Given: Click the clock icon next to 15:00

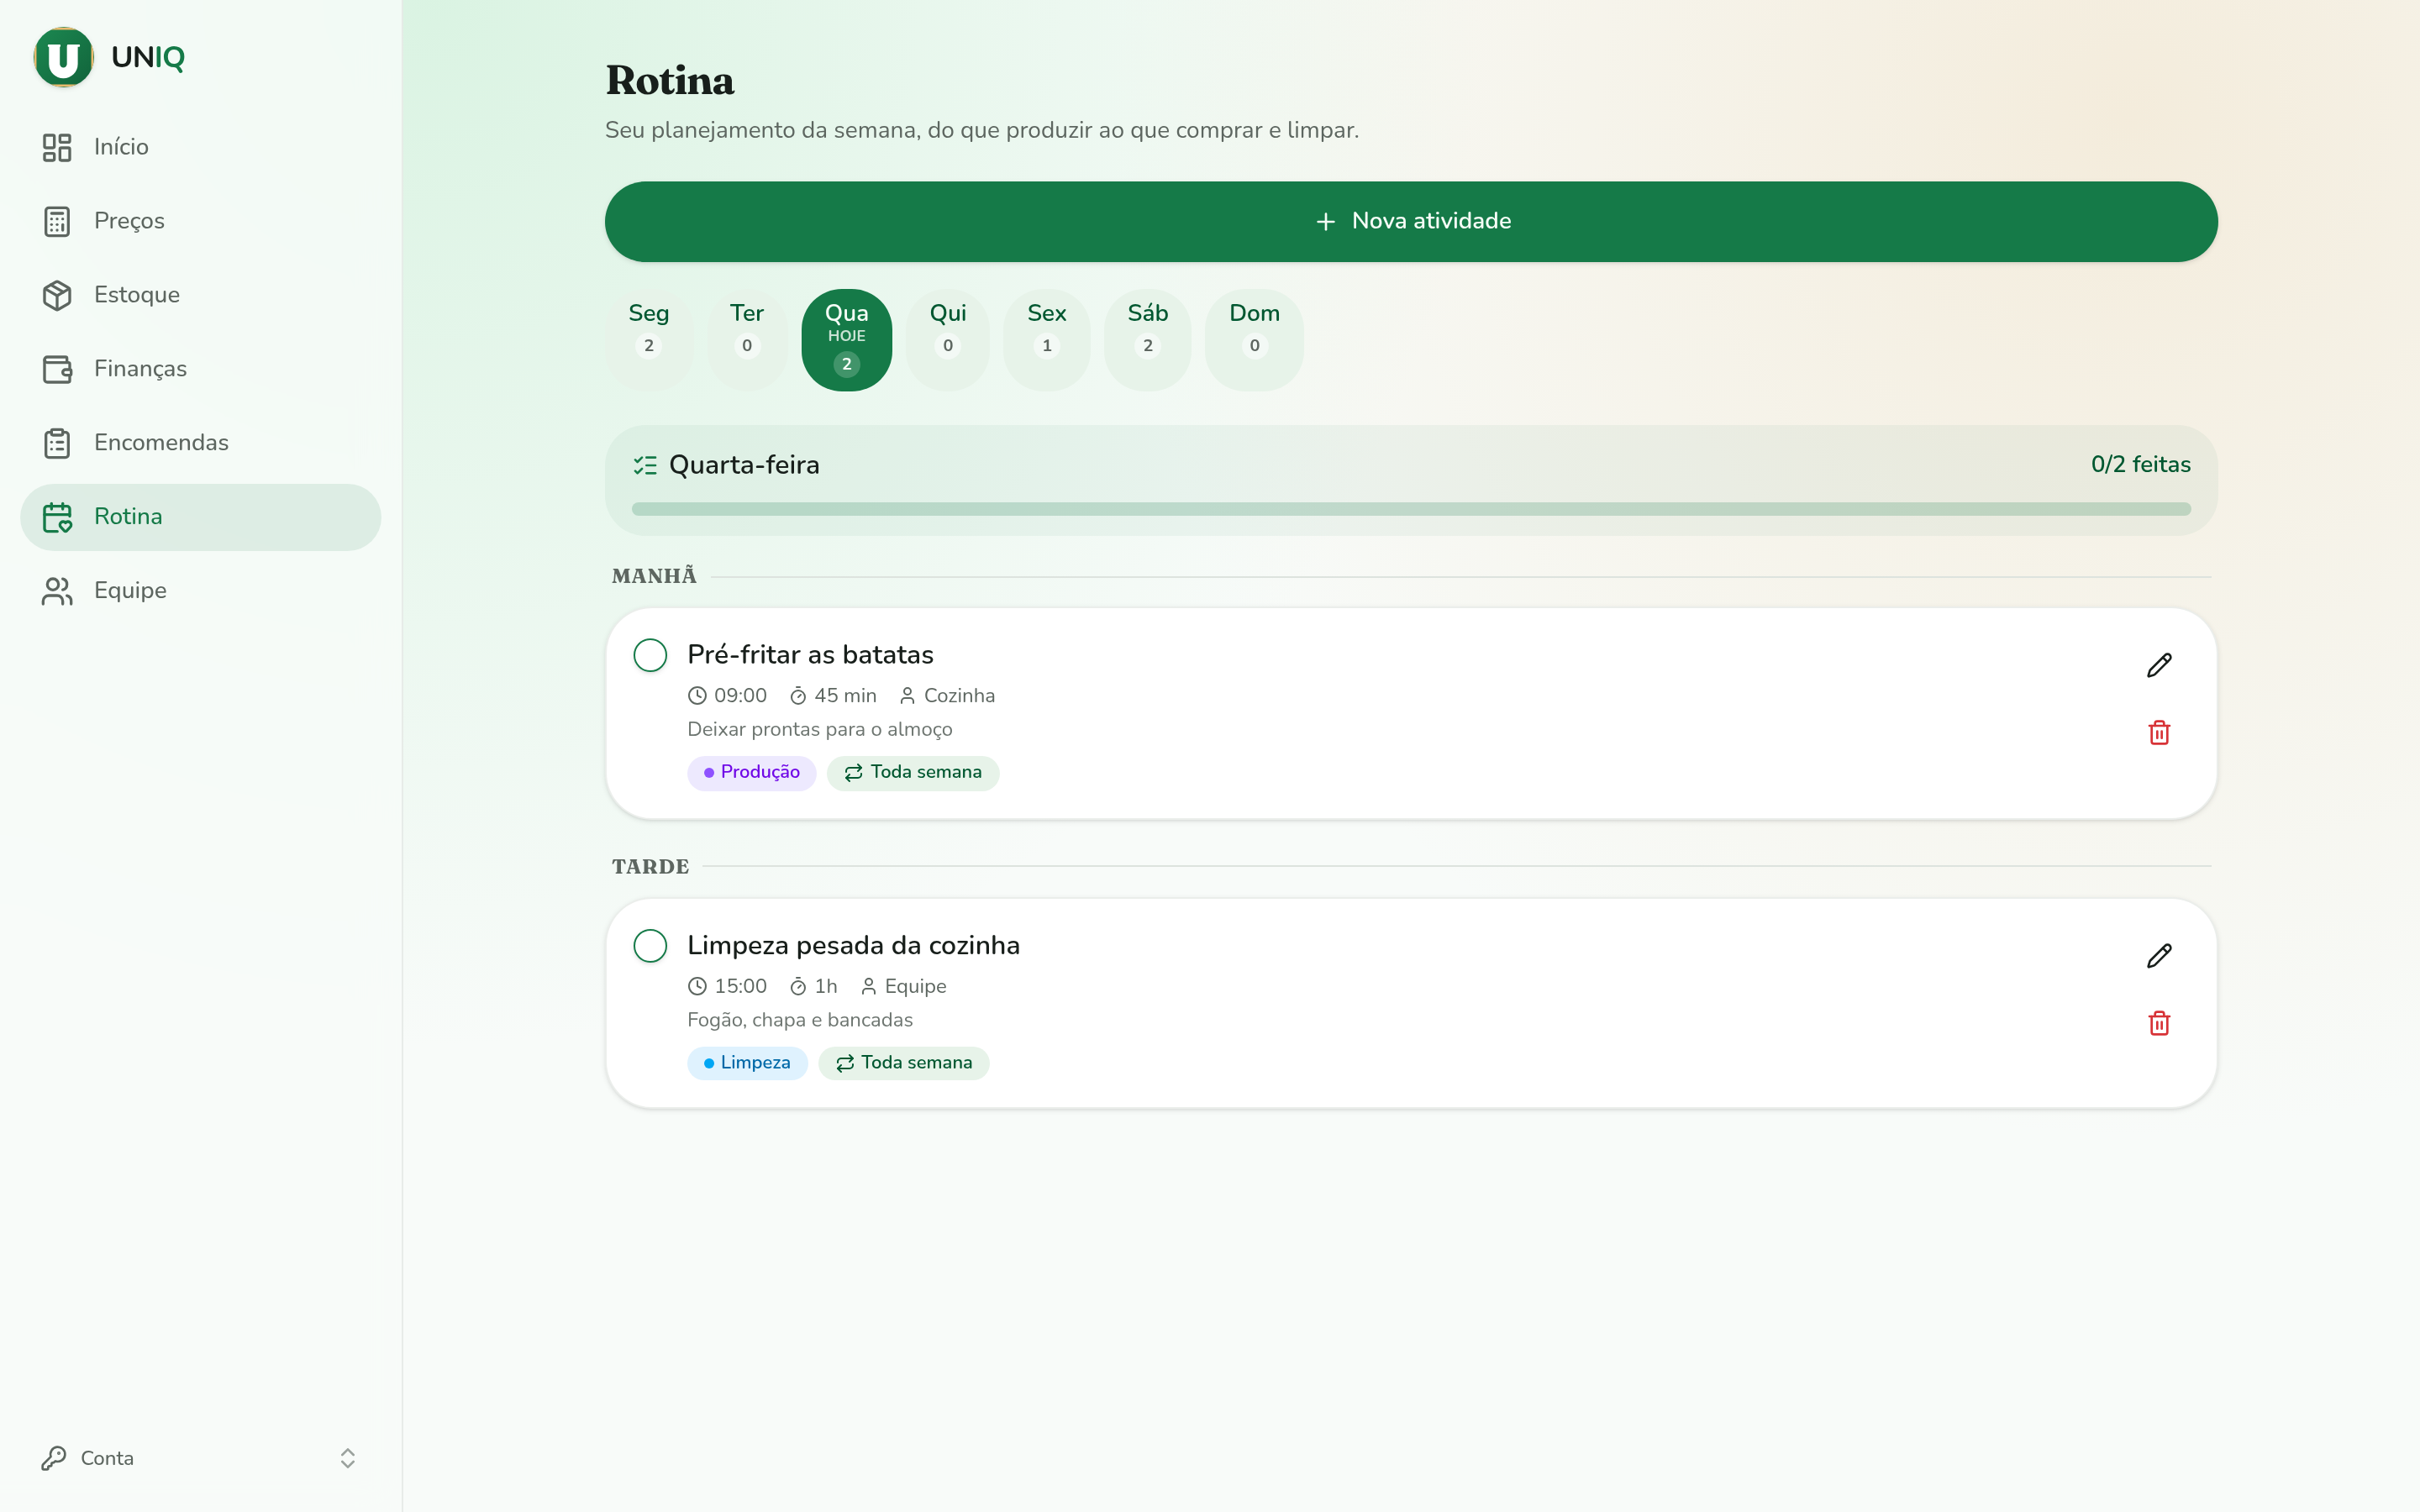Looking at the screenshot, I should tap(697, 986).
